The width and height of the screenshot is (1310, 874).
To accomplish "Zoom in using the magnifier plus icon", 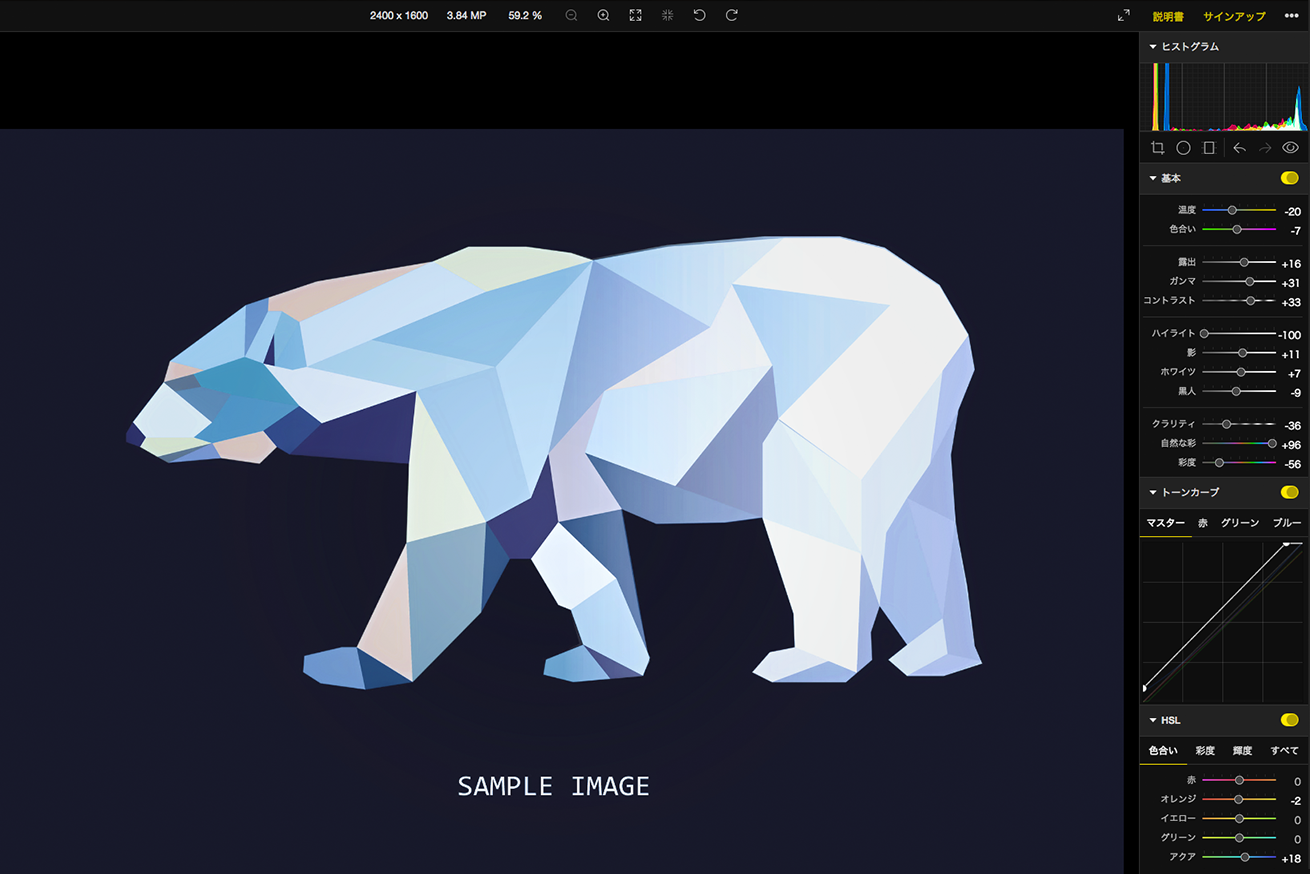I will point(603,16).
